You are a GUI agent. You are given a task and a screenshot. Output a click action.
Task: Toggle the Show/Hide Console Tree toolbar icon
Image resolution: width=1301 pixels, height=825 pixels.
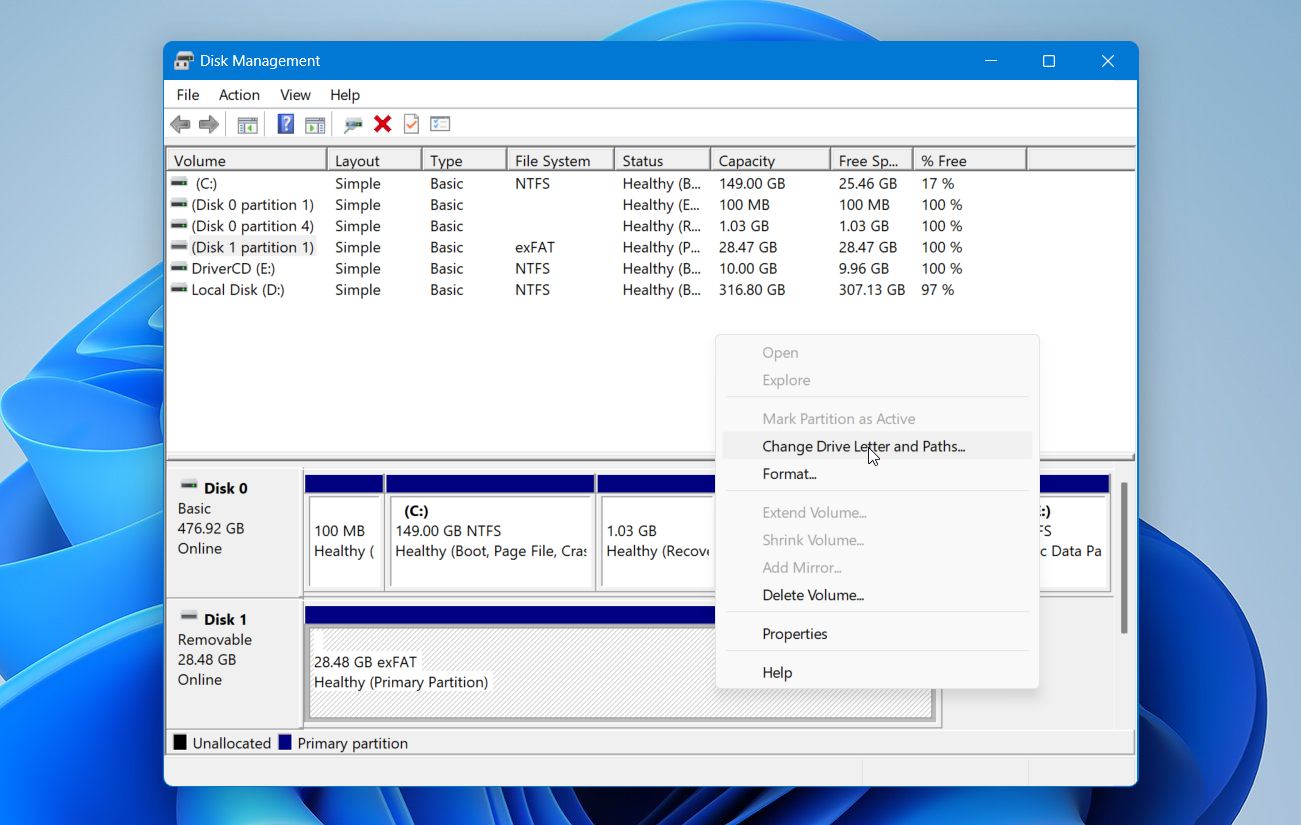pos(247,124)
